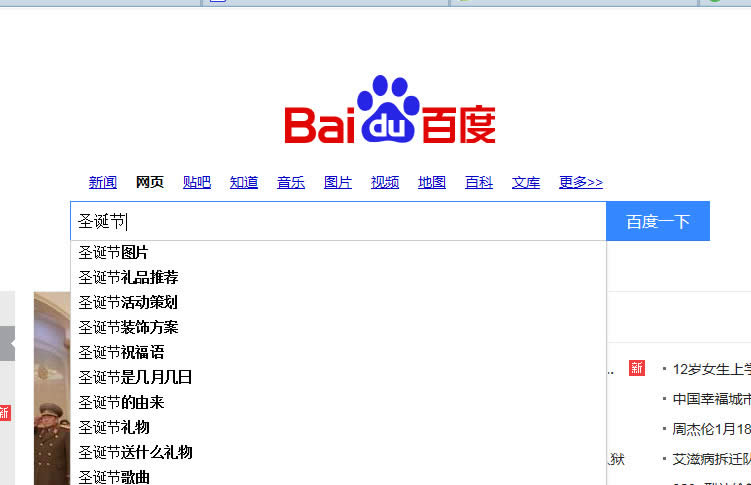Choose suggestion 圣诞节礼品推荐
751x485 pixels.
coord(128,277)
